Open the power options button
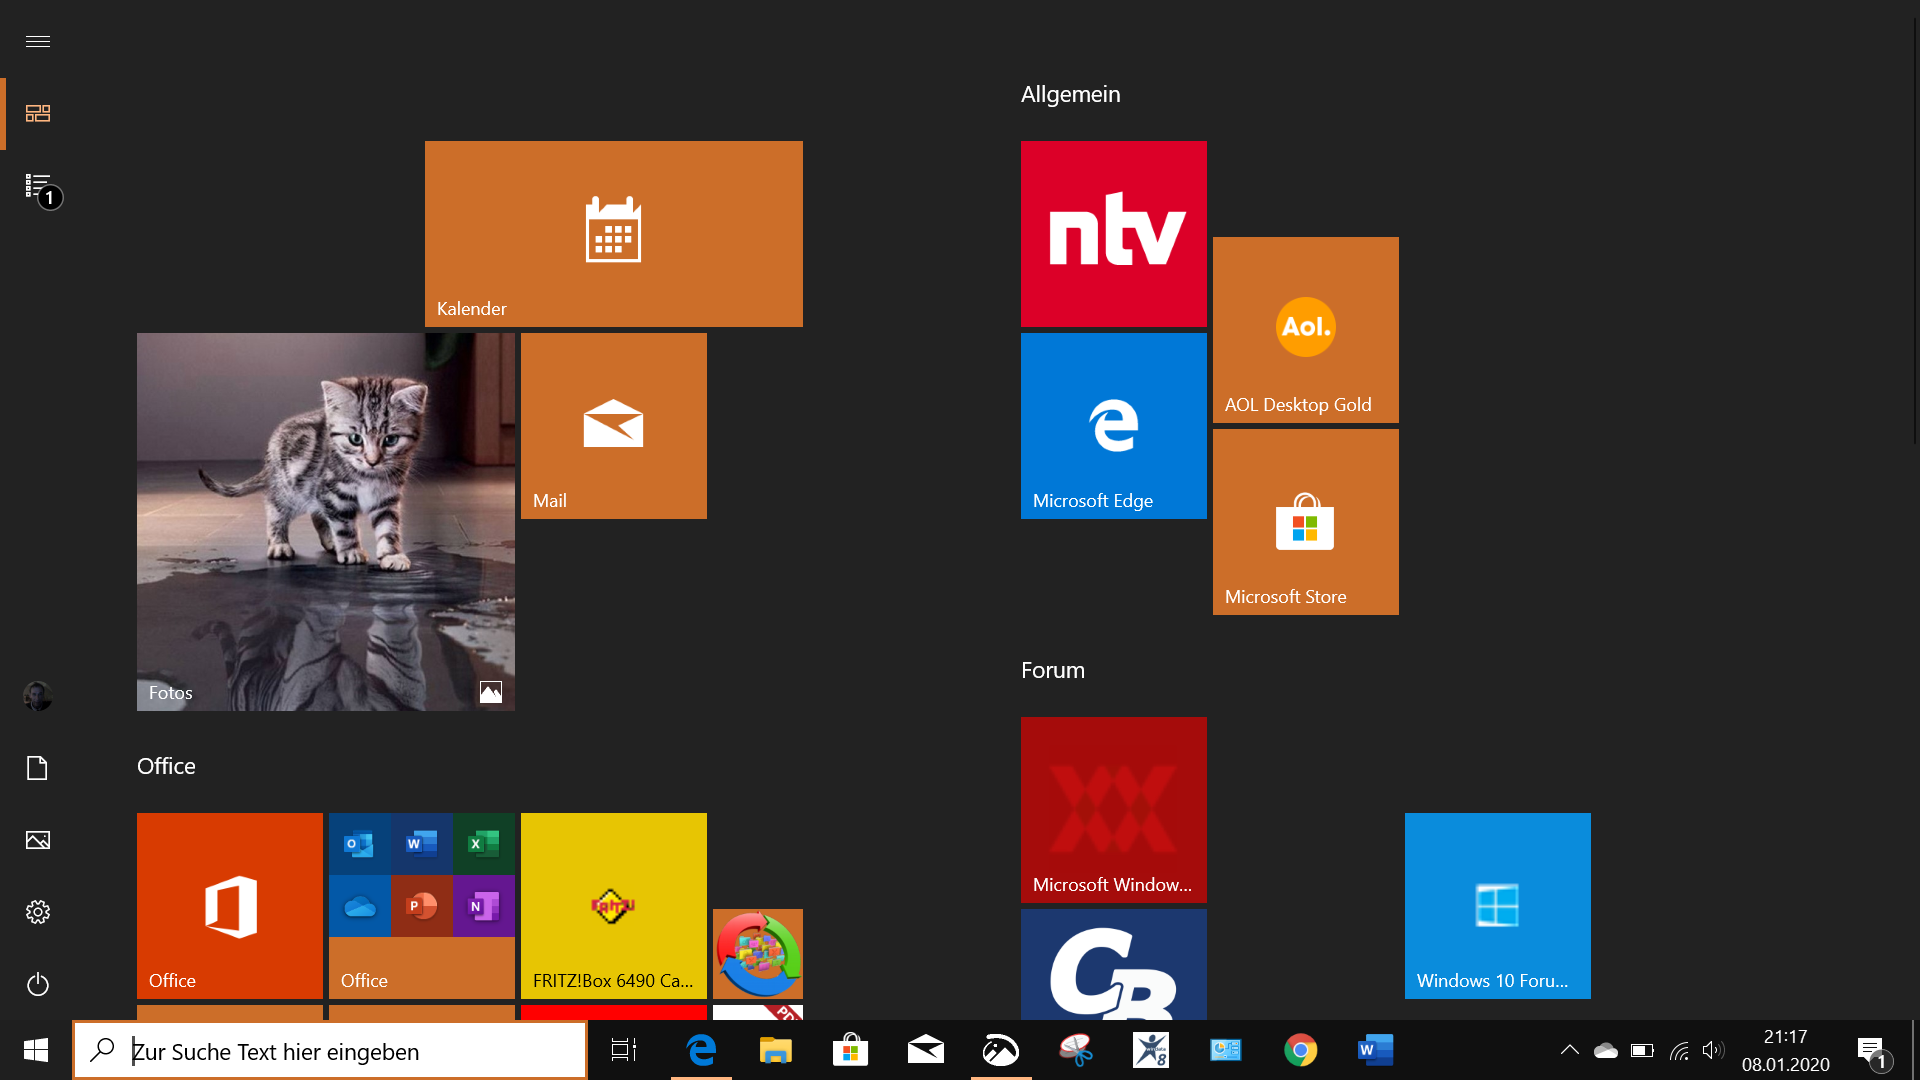The width and height of the screenshot is (1920, 1080). click(x=38, y=984)
